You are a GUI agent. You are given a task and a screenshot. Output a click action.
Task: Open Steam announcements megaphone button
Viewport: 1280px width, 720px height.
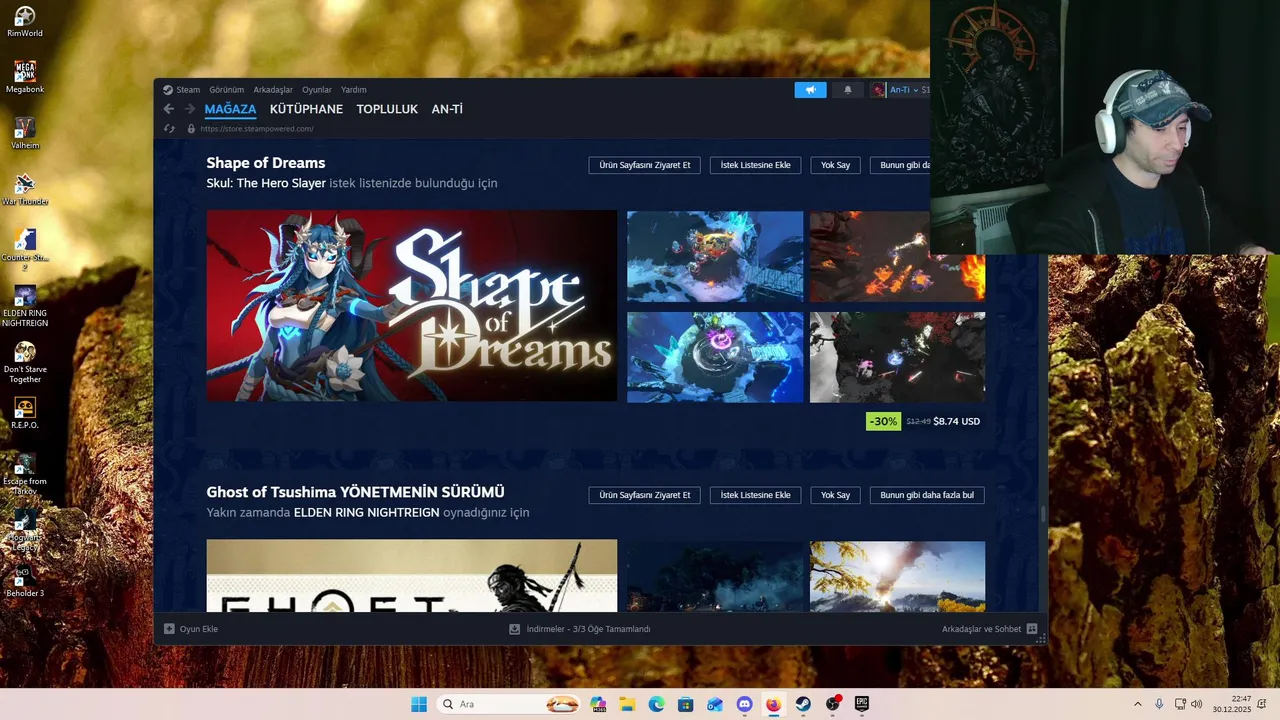tap(811, 90)
